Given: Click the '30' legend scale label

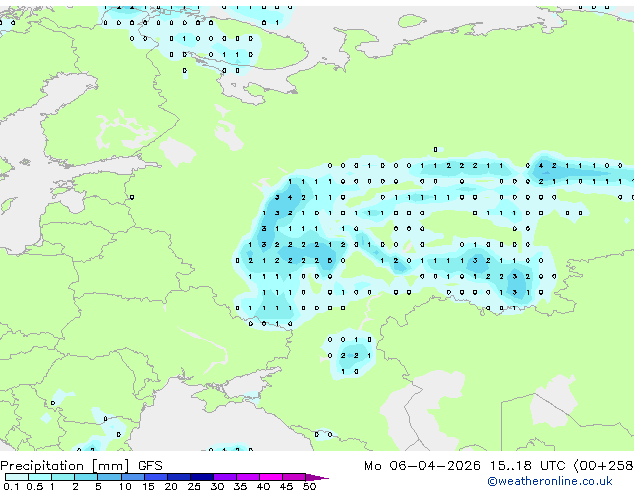Looking at the screenshot, I should click(217, 486).
